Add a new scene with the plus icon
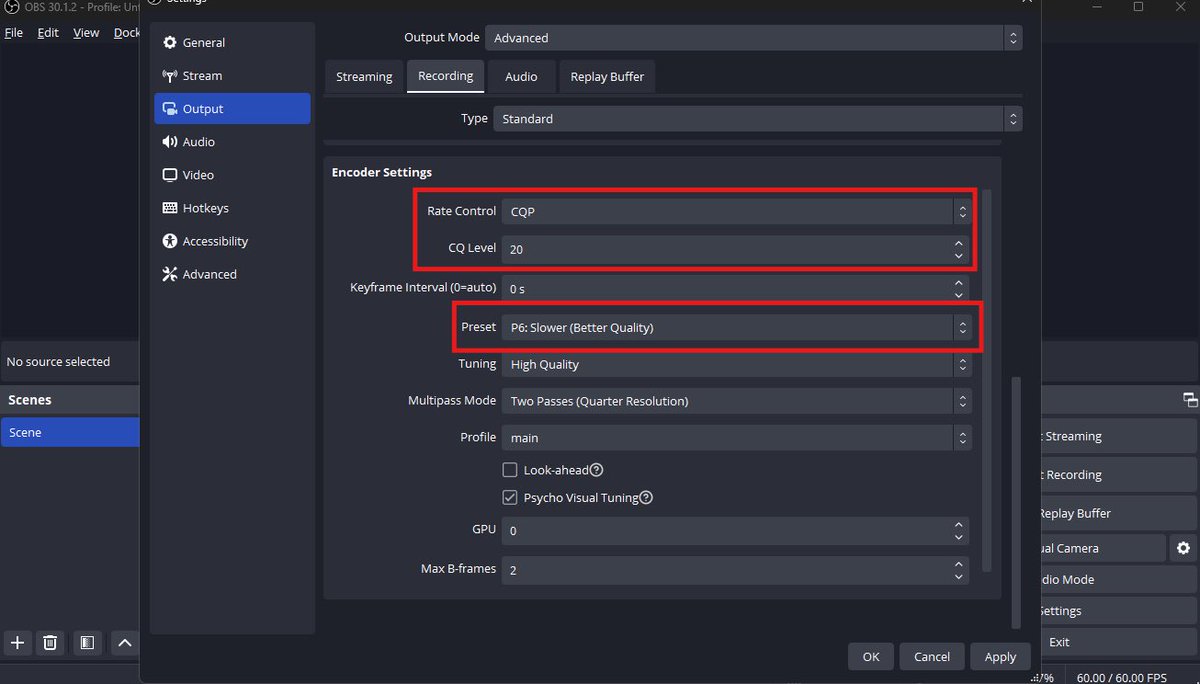Image resolution: width=1200 pixels, height=684 pixels. (x=16, y=643)
